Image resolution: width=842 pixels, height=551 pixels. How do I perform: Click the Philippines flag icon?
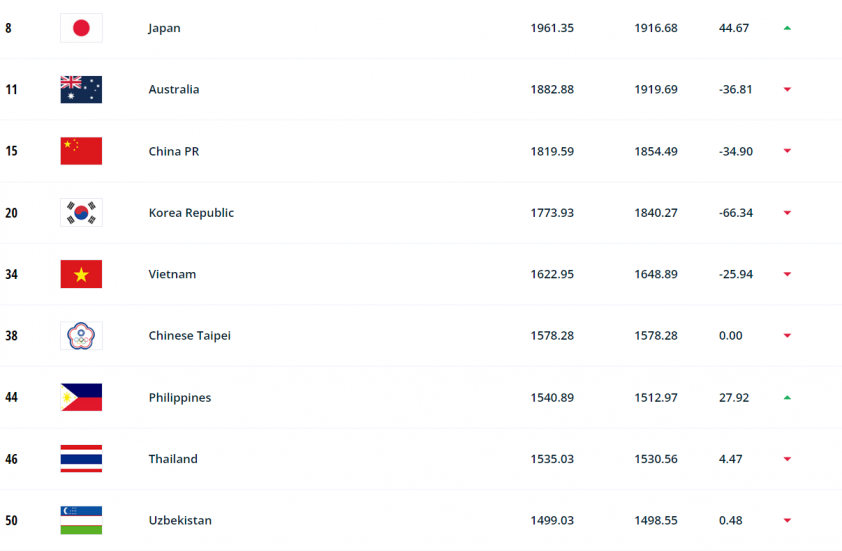pyautogui.click(x=81, y=397)
